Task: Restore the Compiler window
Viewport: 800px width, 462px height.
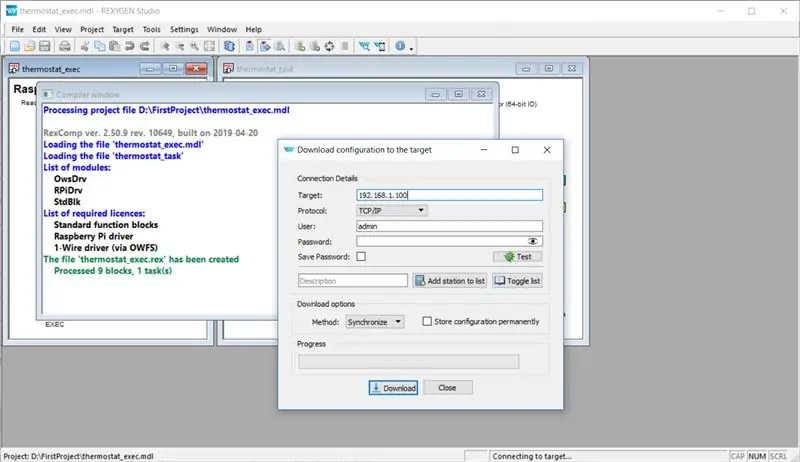Action: tap(458, 94)
